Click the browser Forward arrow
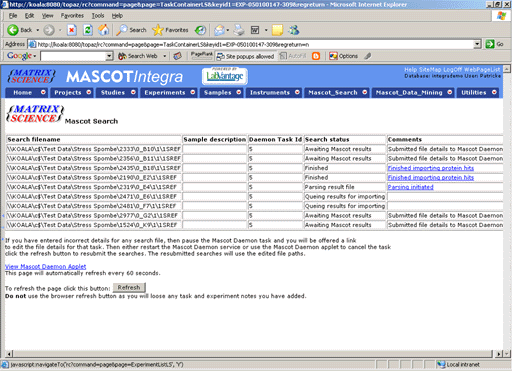Screen dimensions: 512x371 [x=49, y=30]
